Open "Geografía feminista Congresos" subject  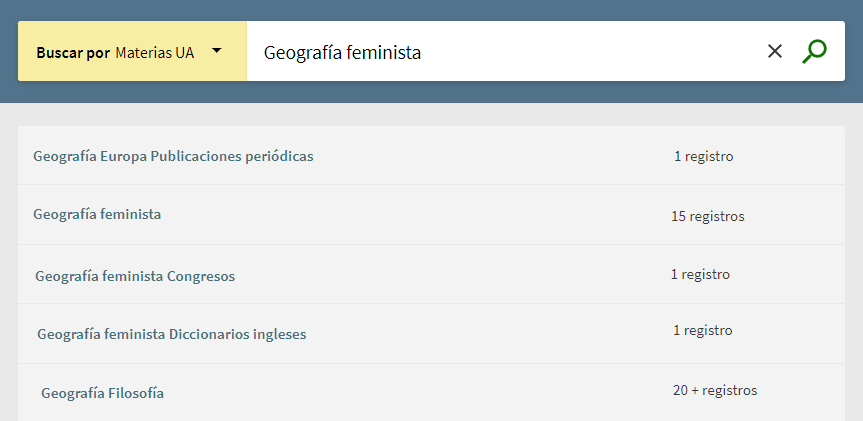135,276
